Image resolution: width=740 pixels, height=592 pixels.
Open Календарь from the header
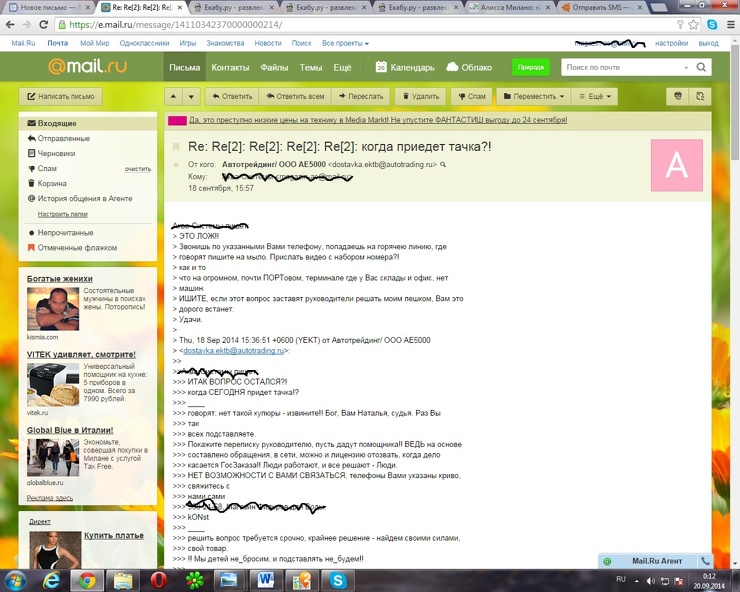(x=405, y=67)
